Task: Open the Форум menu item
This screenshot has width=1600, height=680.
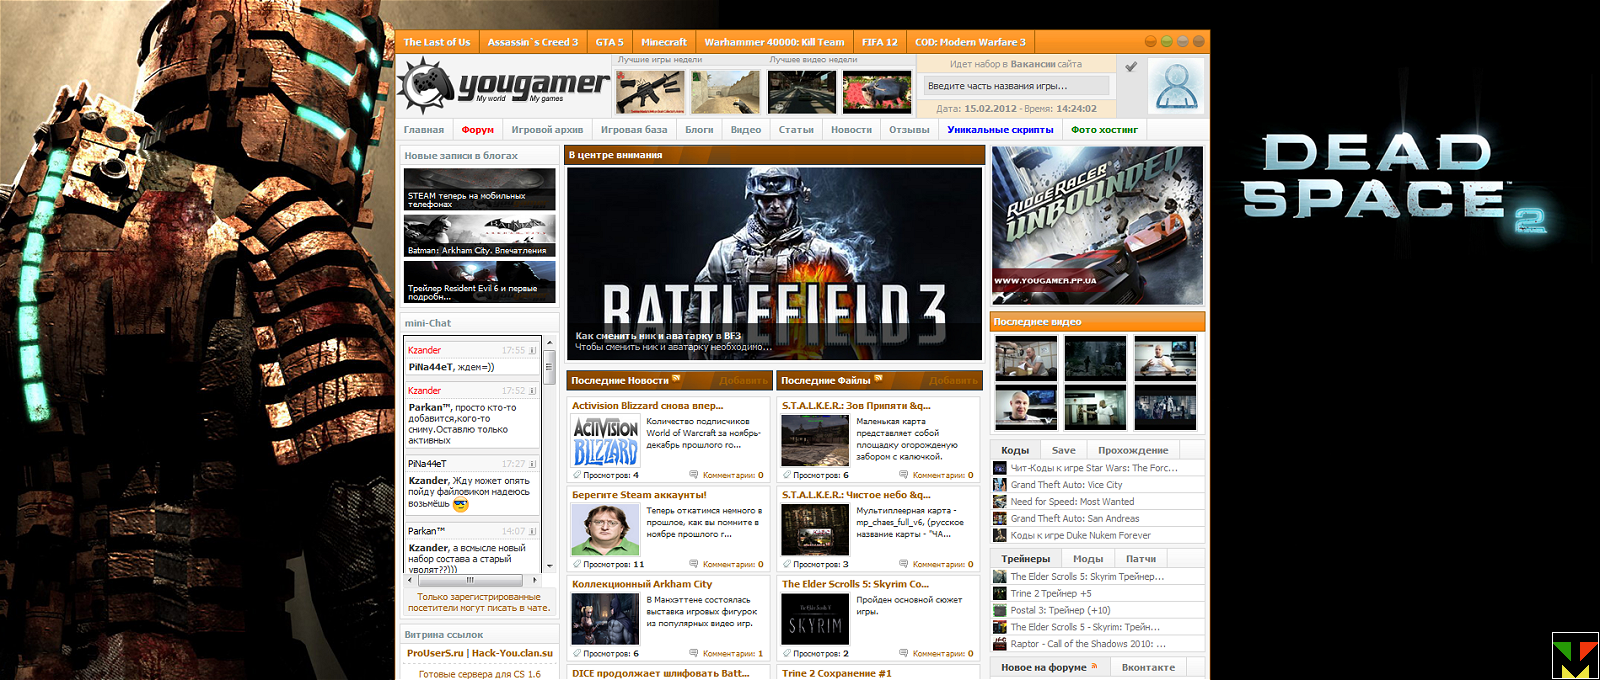Action: tap(478, 130)
